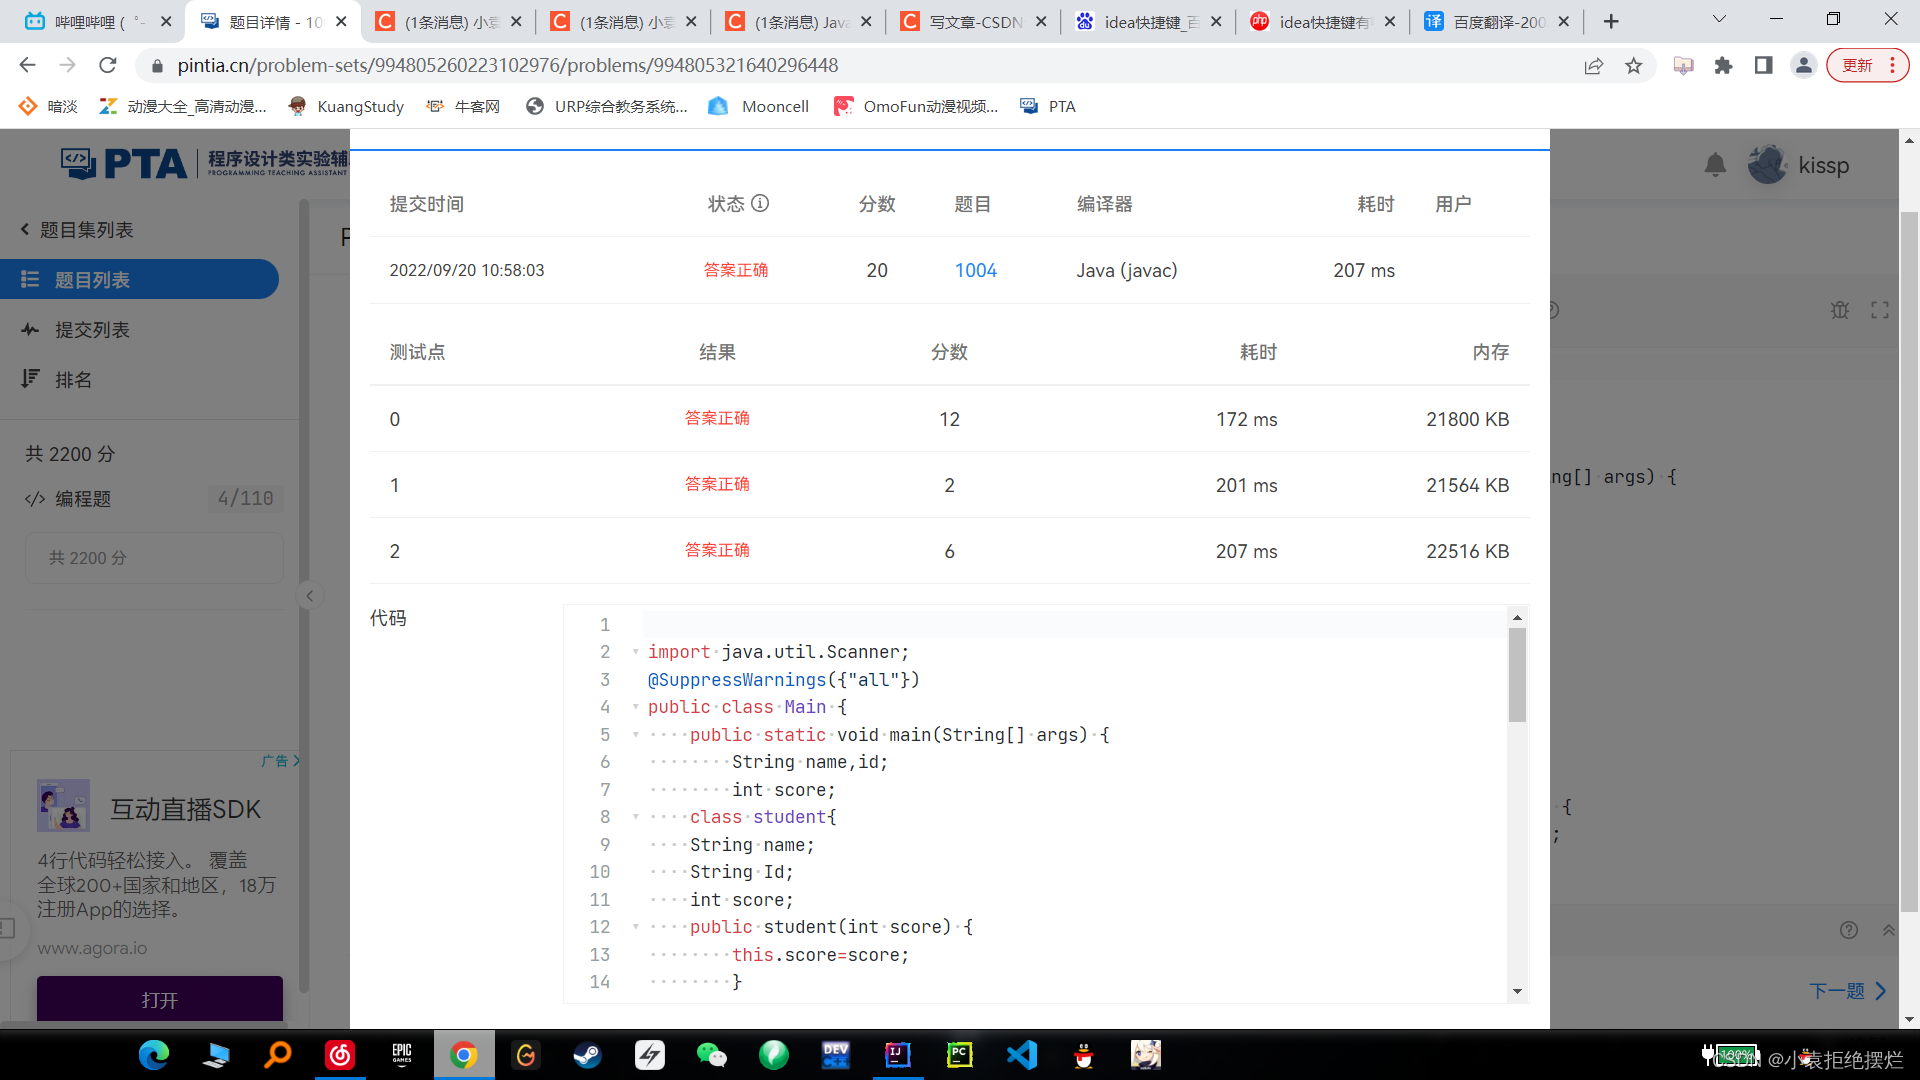Viewport: 1920px width, 1080px height.
Task: Toggle fullscreen editor icon
Action: coord(1880,311)
